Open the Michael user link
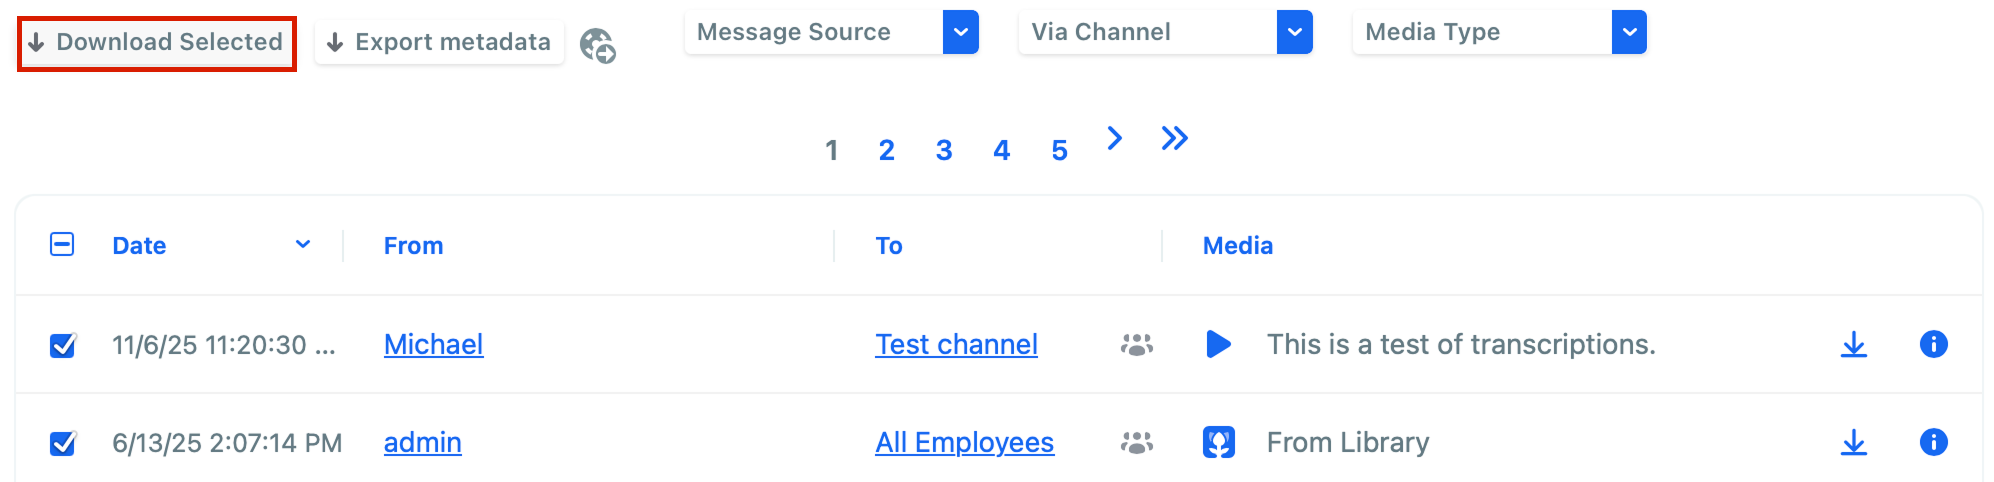Image resolution: width=1994 pixels, height=482 pixels. pyautogui.click(x=434, y=345)
